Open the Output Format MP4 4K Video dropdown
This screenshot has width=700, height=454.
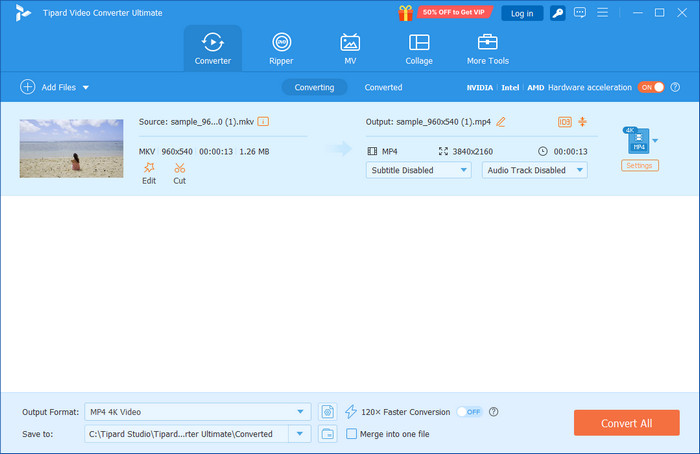pos(197,412)
